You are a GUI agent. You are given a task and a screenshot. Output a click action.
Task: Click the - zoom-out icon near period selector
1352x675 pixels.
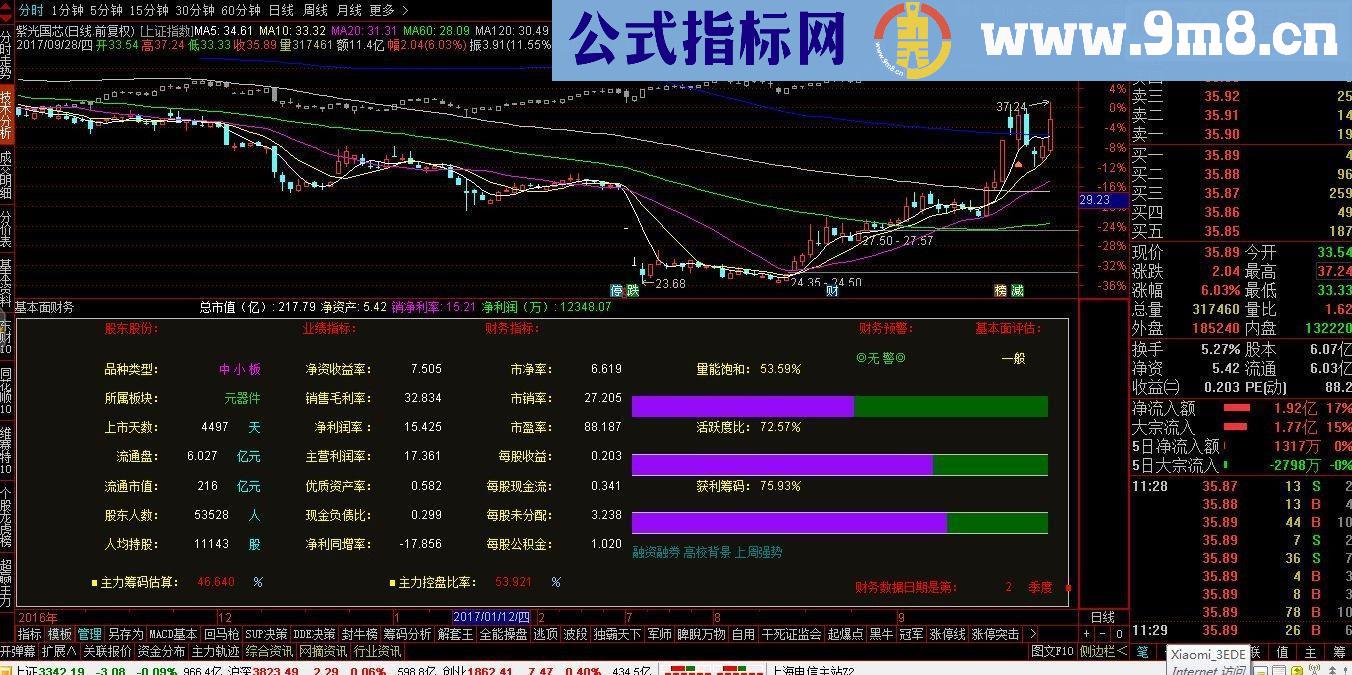coord(1103,634)
